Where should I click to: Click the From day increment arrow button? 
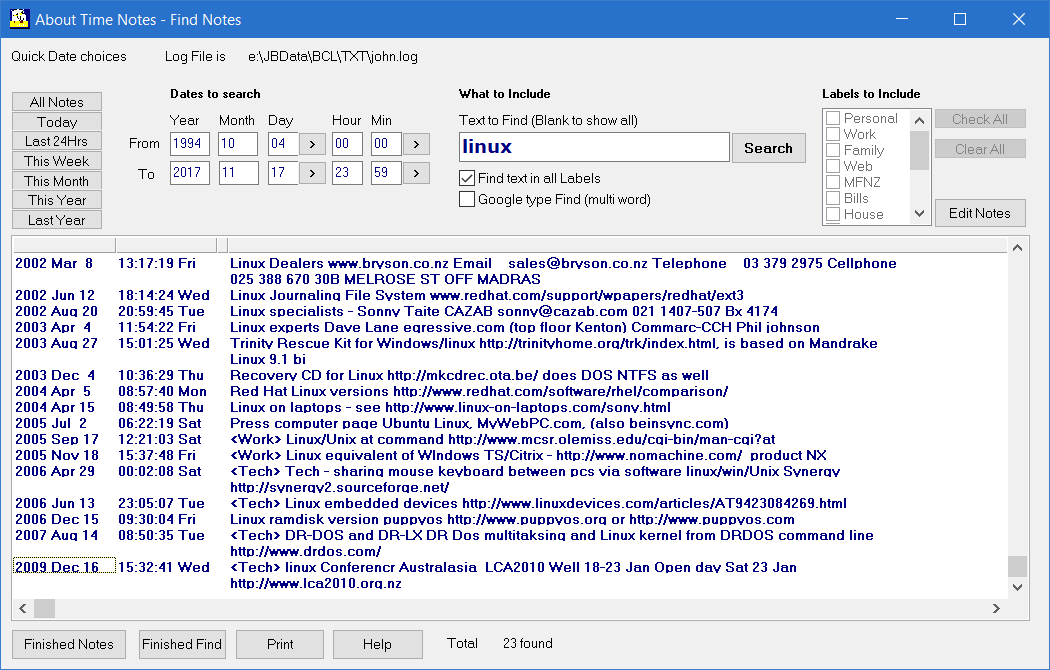(312, 144)
